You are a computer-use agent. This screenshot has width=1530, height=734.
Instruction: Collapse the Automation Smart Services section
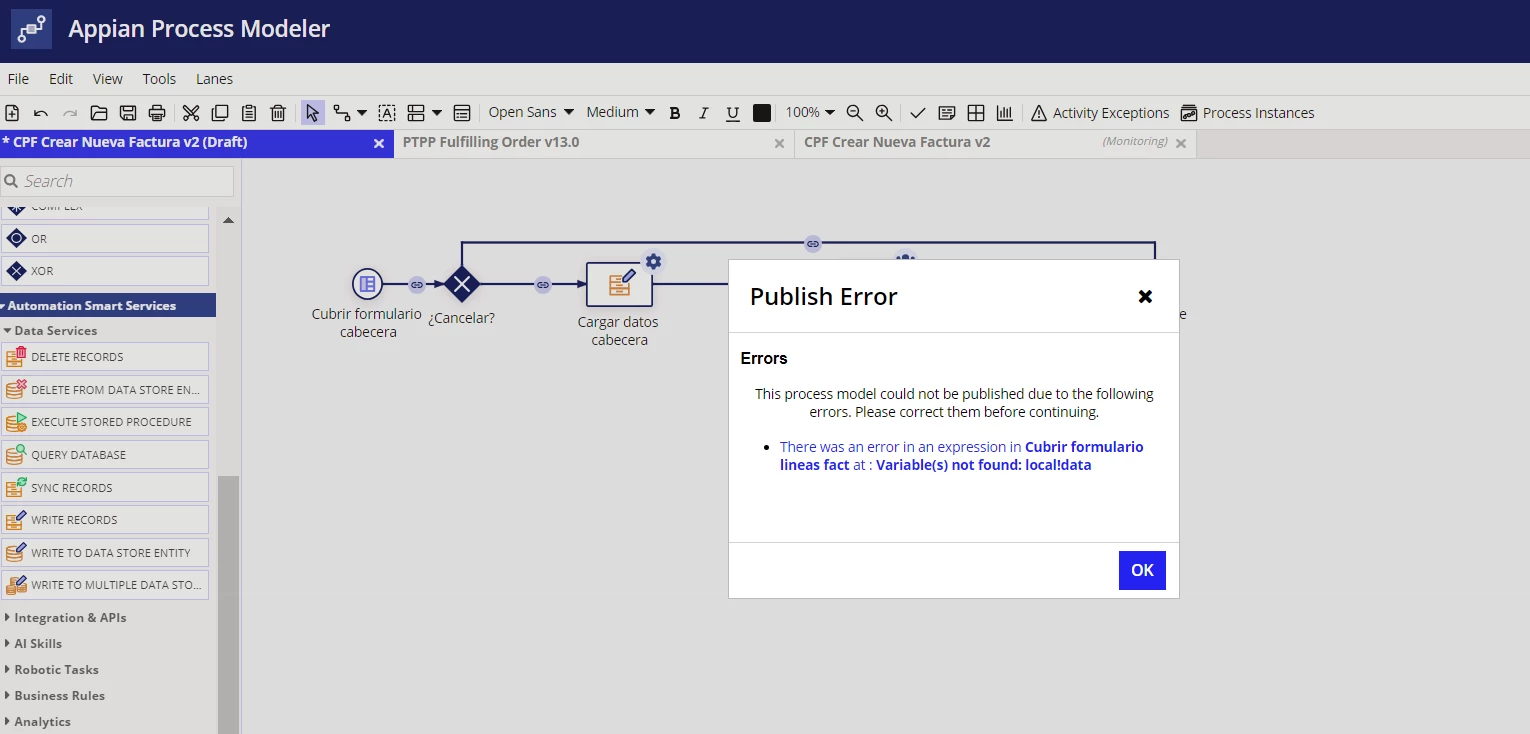pyautogui.click(x=108, y=306)
